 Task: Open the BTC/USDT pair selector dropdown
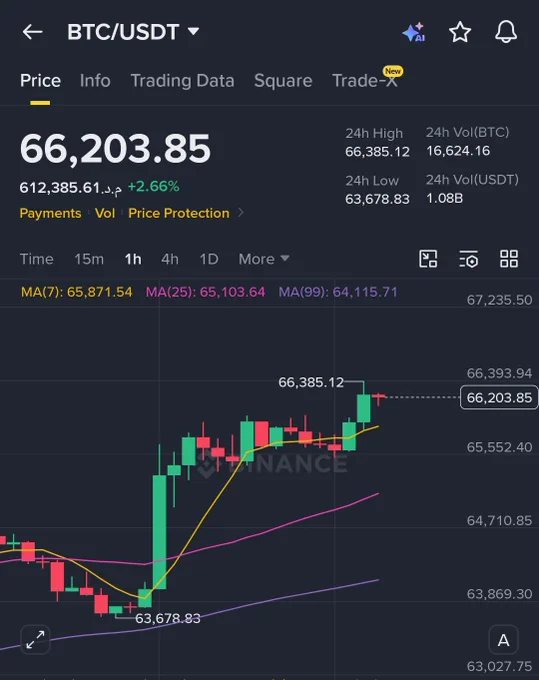tap(133, 32)
